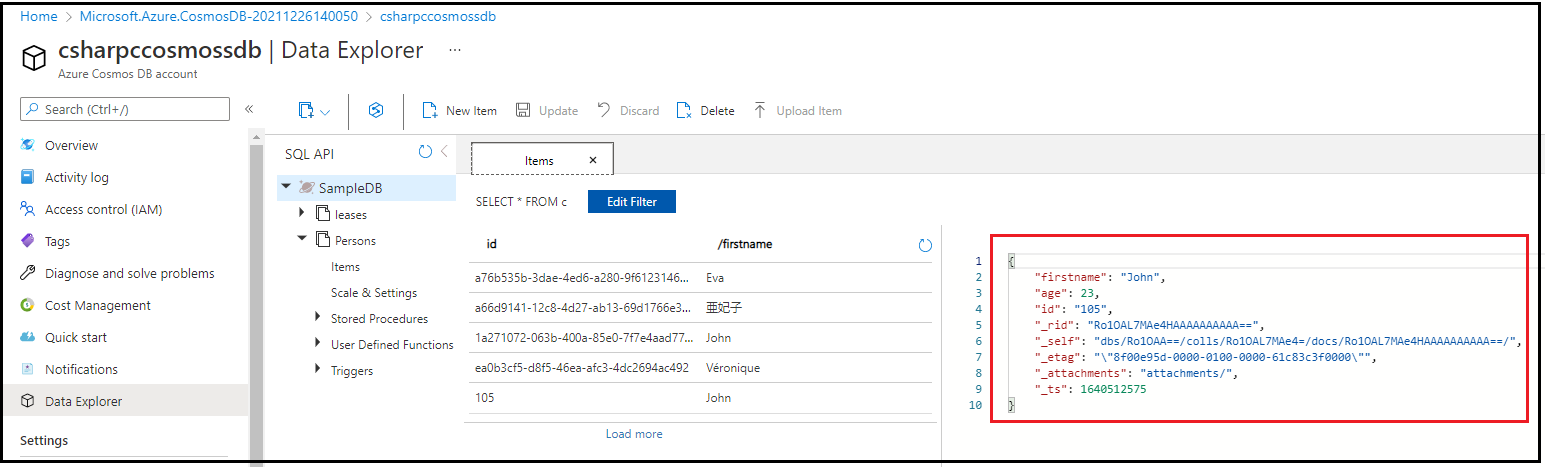Screen dimensions: 1545x467
Task: Delete the selected item
Action: pyautogui.click(x=706, y=111)
